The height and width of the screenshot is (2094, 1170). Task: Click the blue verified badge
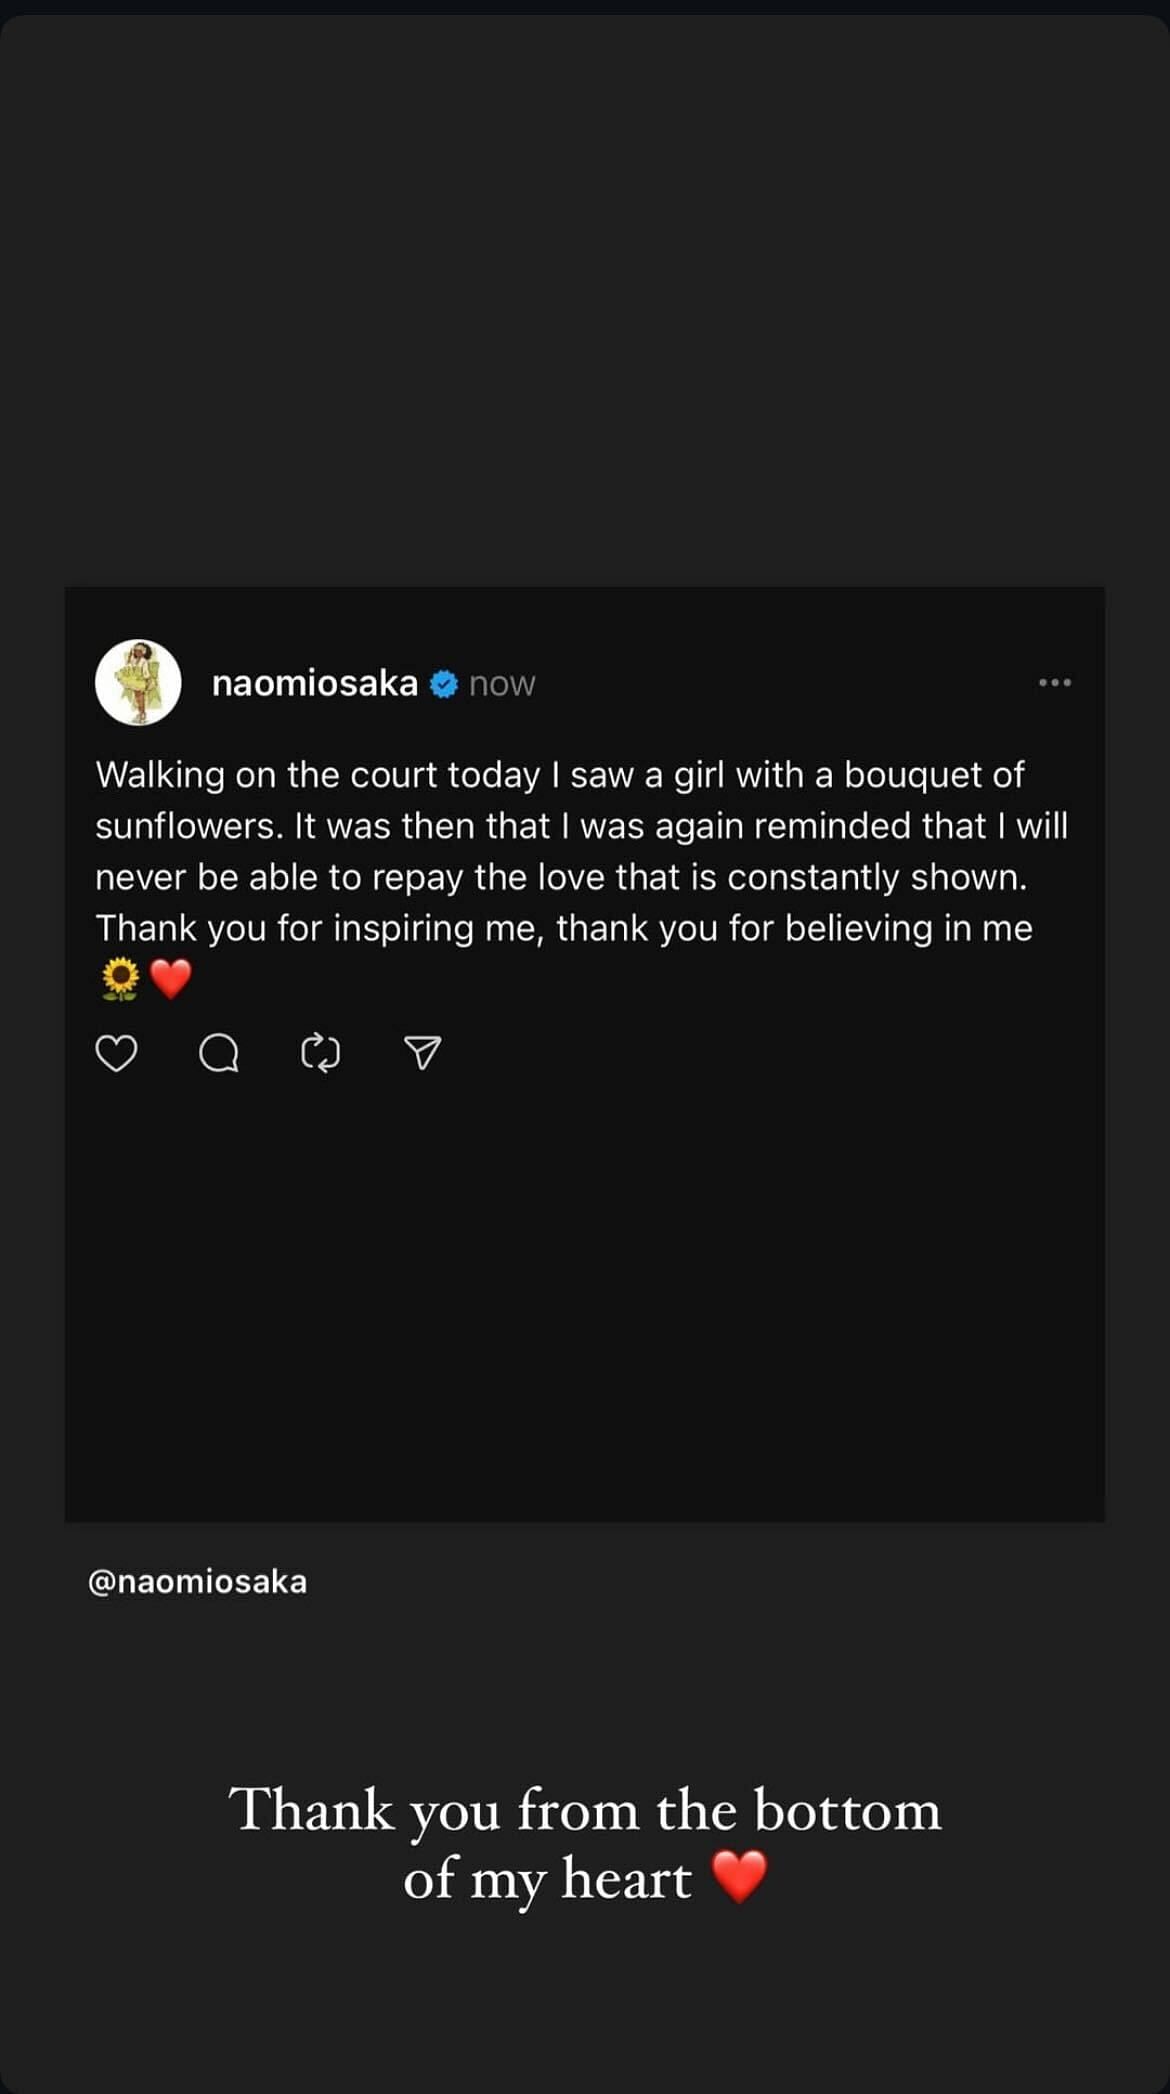pyautogui.click(x=444, y=684)
